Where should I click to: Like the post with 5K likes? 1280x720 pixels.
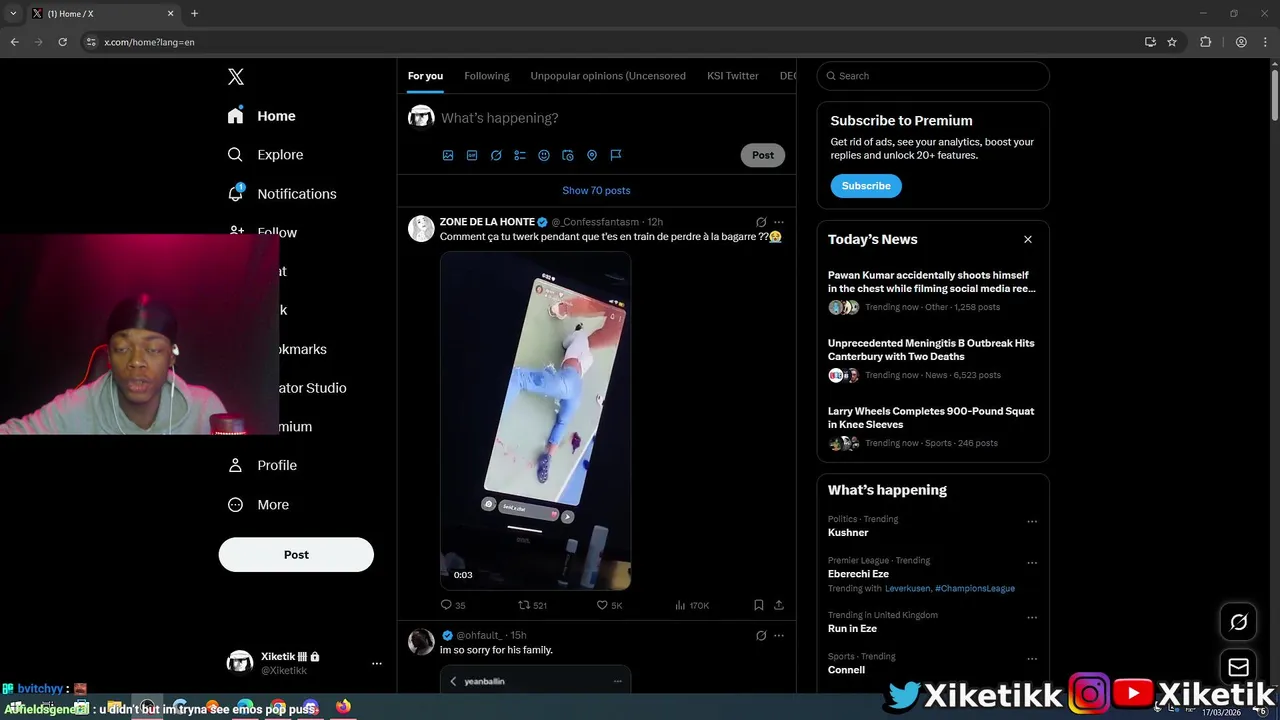coord(609,605)
